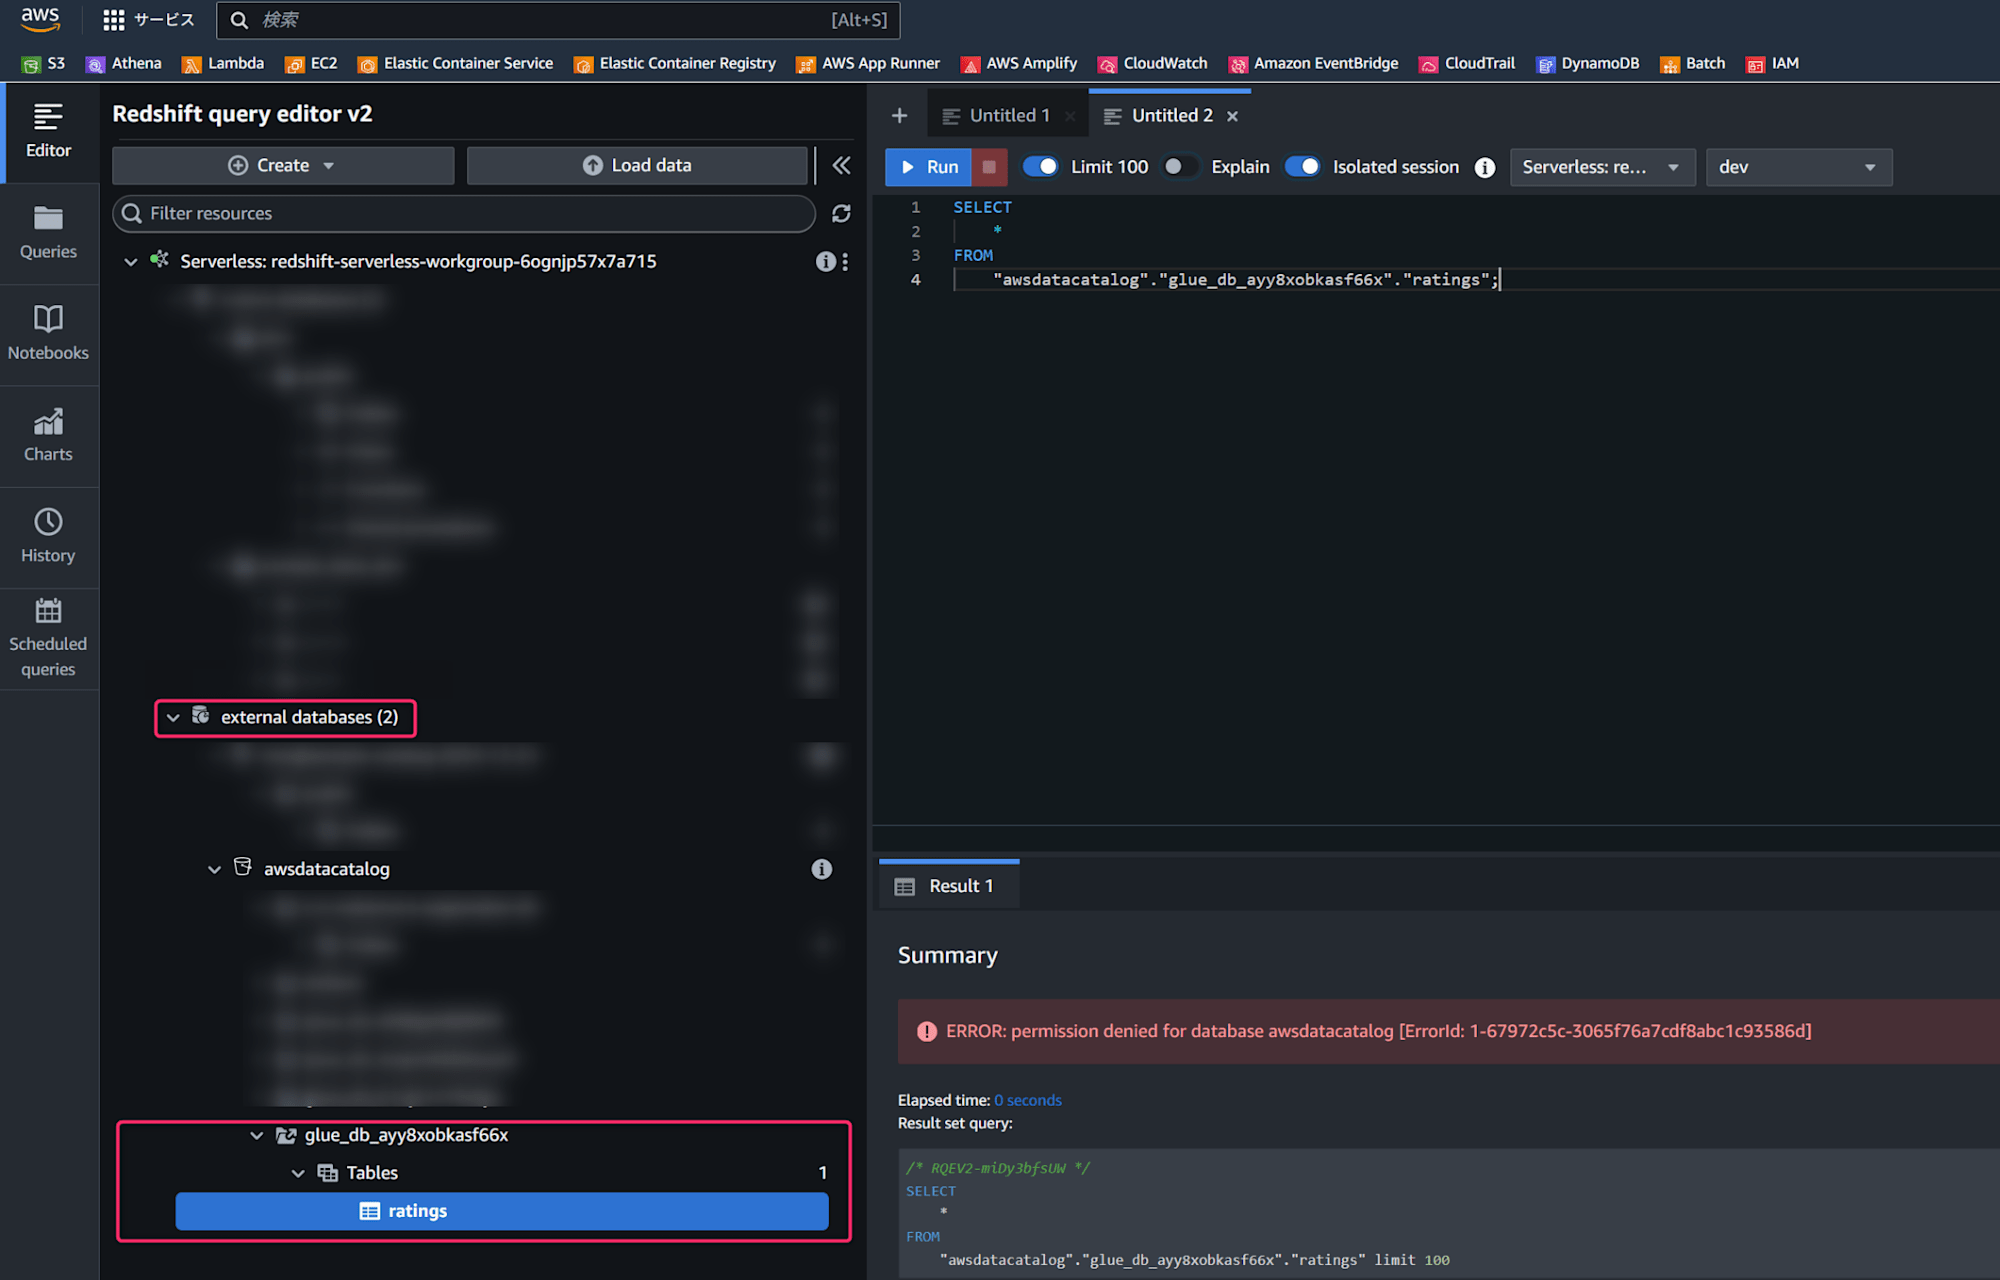Click the Load data button

(638, 165)
